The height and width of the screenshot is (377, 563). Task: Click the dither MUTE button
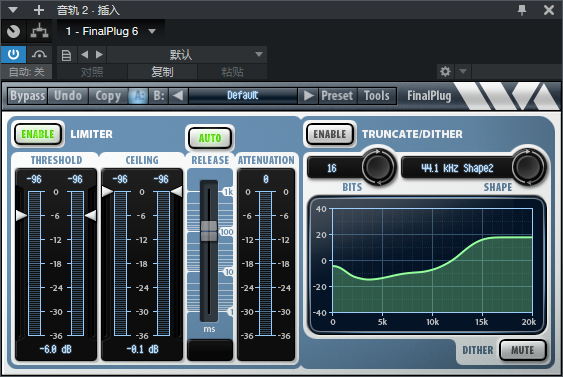(522, 350)
